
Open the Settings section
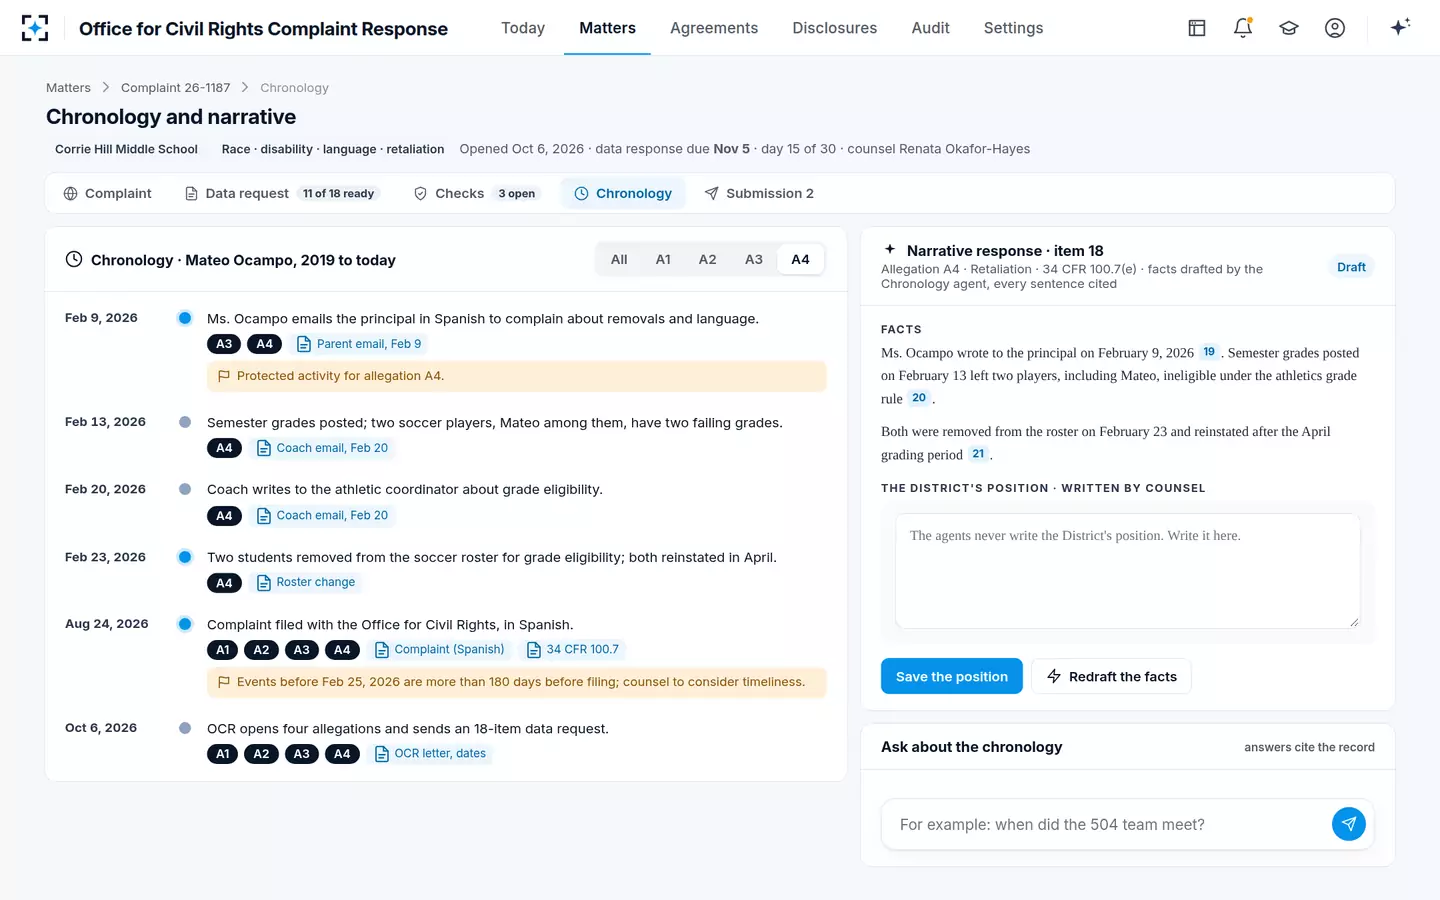(x=1013, y=28)
